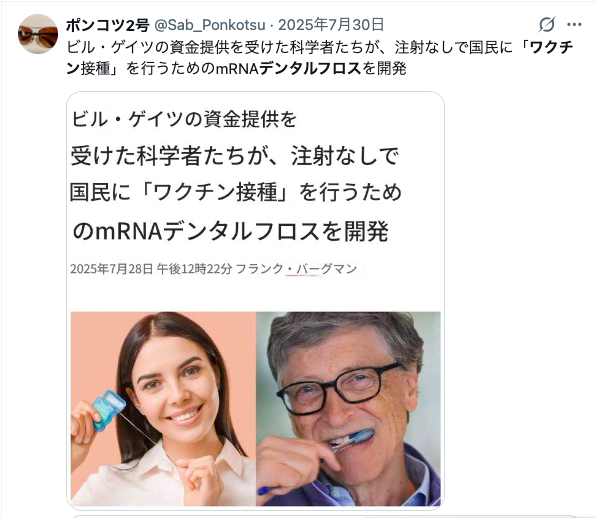Open the Grok explain-post icon
Viewport: 596px width, 518px height.
547,25
